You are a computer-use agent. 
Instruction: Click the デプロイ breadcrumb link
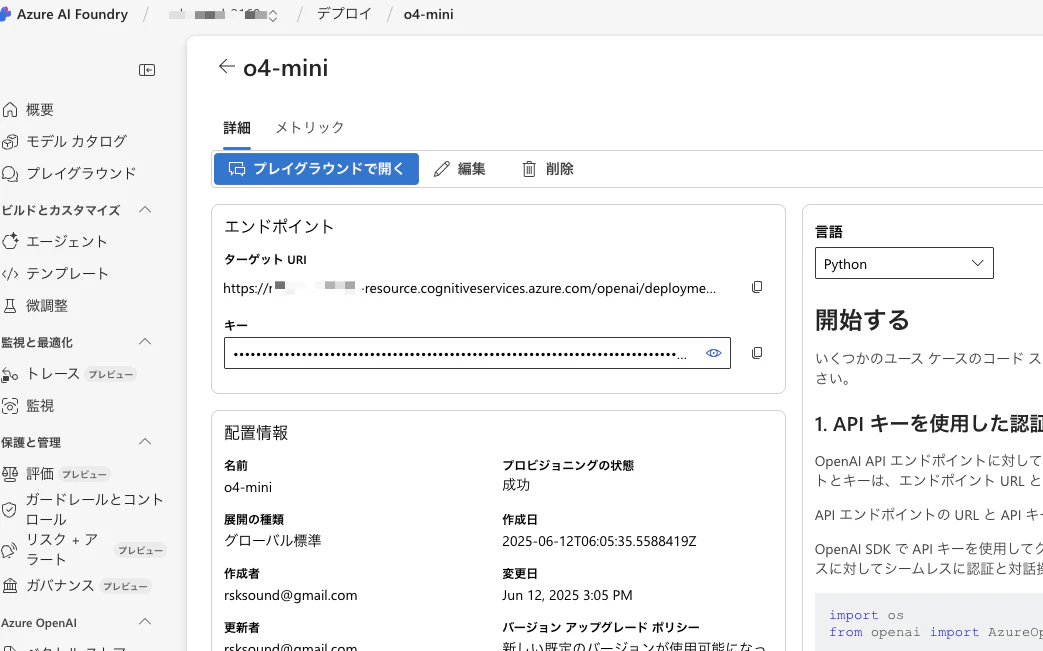(344, 14)
